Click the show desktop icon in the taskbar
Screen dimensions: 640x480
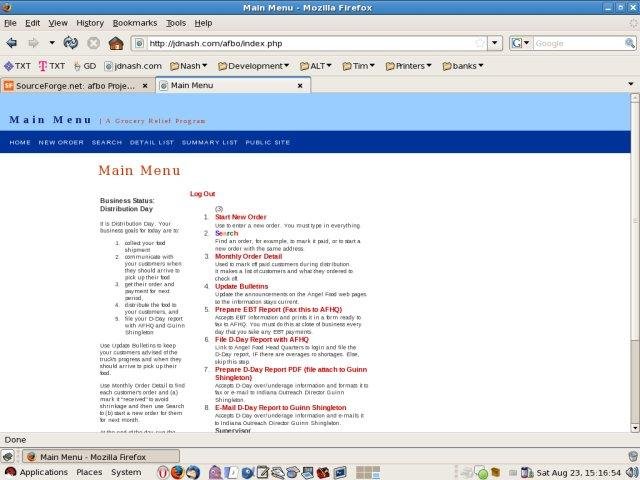pos(7,456)
